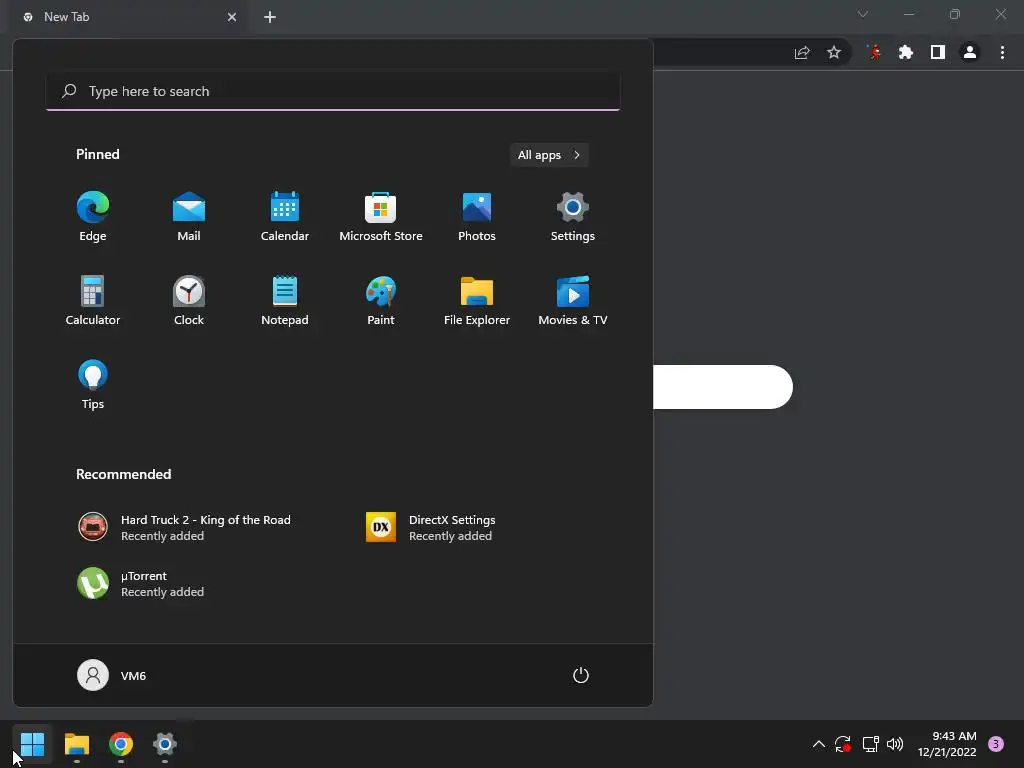Open the Chrome profile avatar
This screenshot has width=1024, height=768.
click(x=970, y=52)
